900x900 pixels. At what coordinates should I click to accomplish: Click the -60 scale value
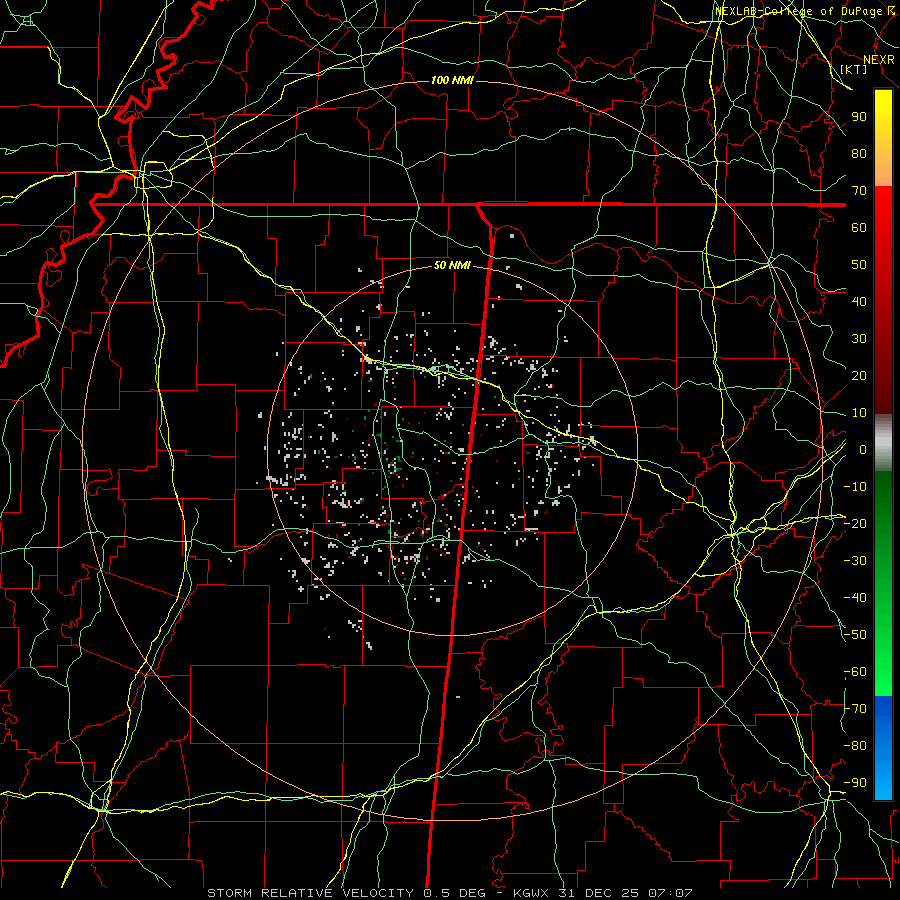(x=855, y=672)
